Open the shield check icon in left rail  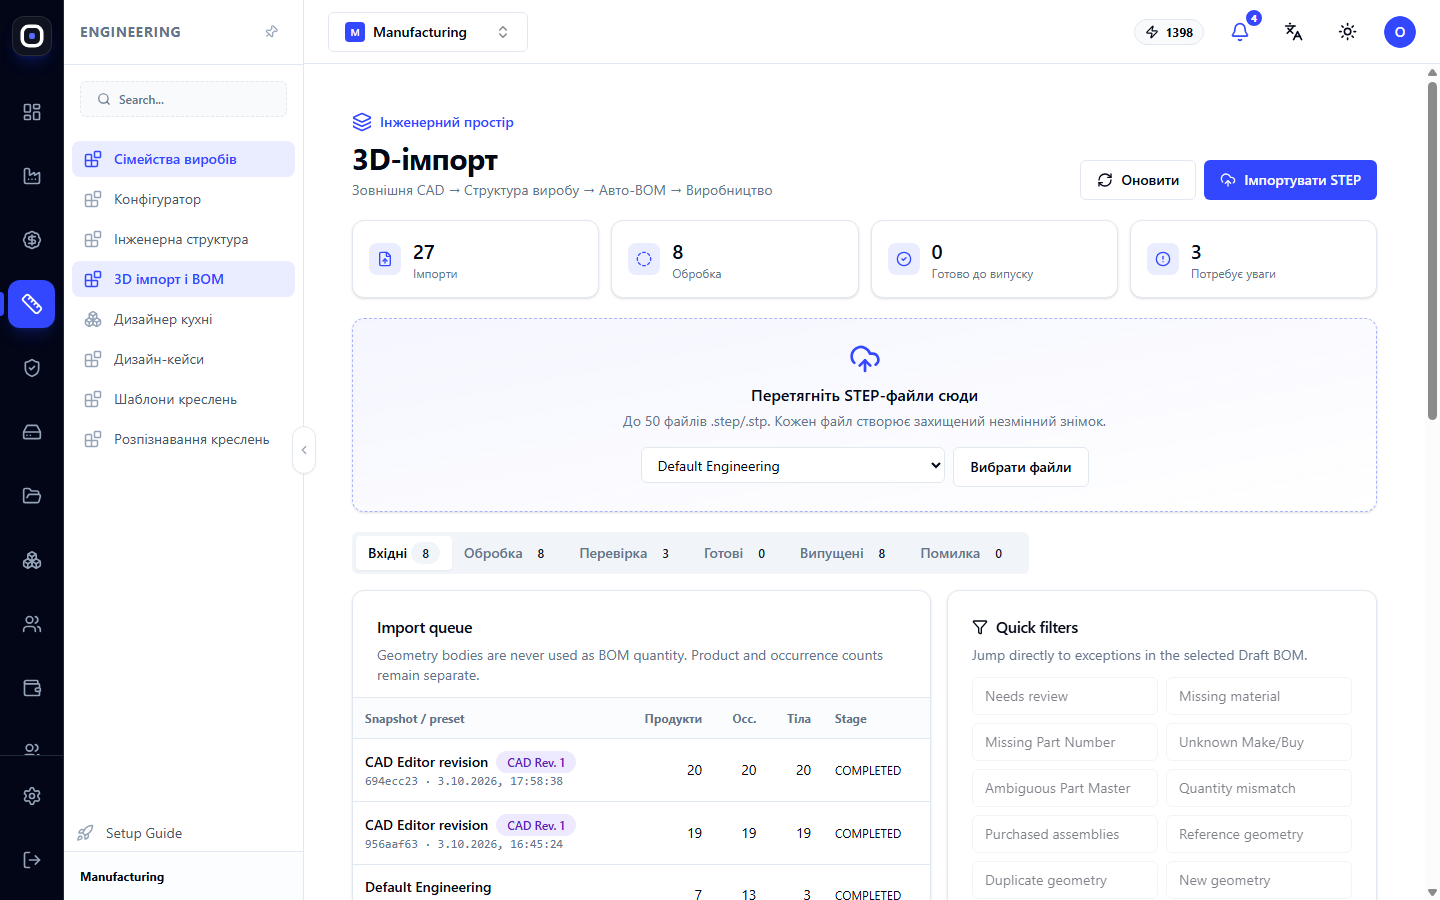click(32, 368)
